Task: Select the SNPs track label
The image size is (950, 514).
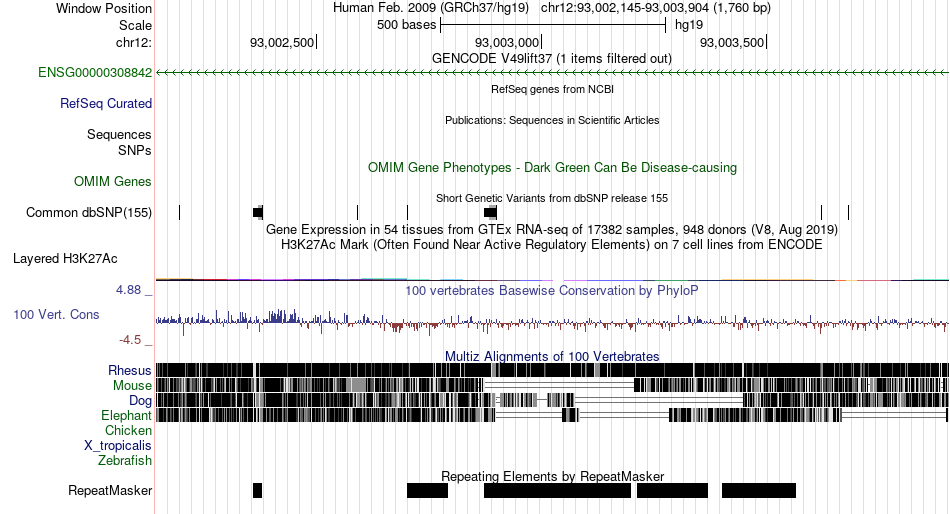Action: [135, 150]
